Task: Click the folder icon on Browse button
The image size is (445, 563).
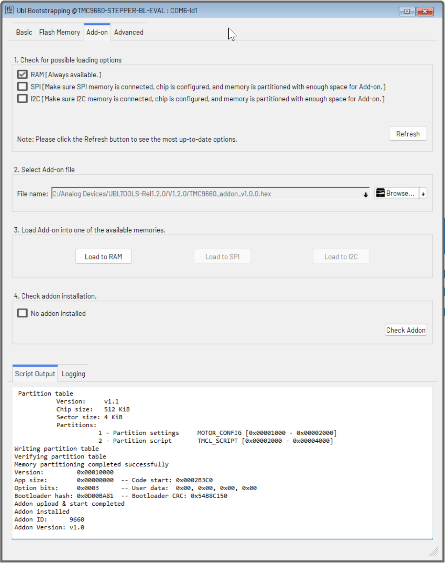Action: (x=380, y=193)
